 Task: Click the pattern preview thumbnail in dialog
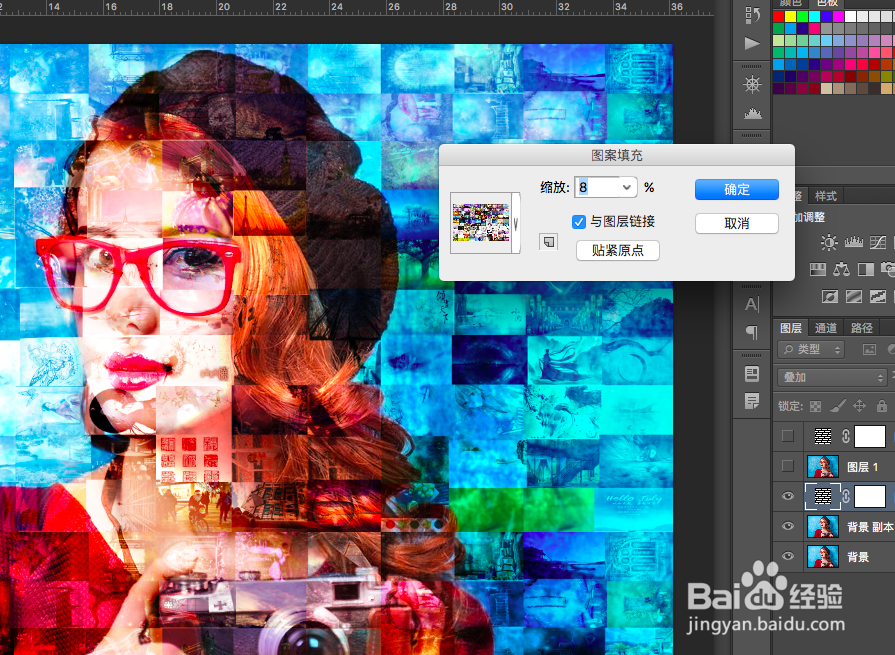(x=481, y=223)
